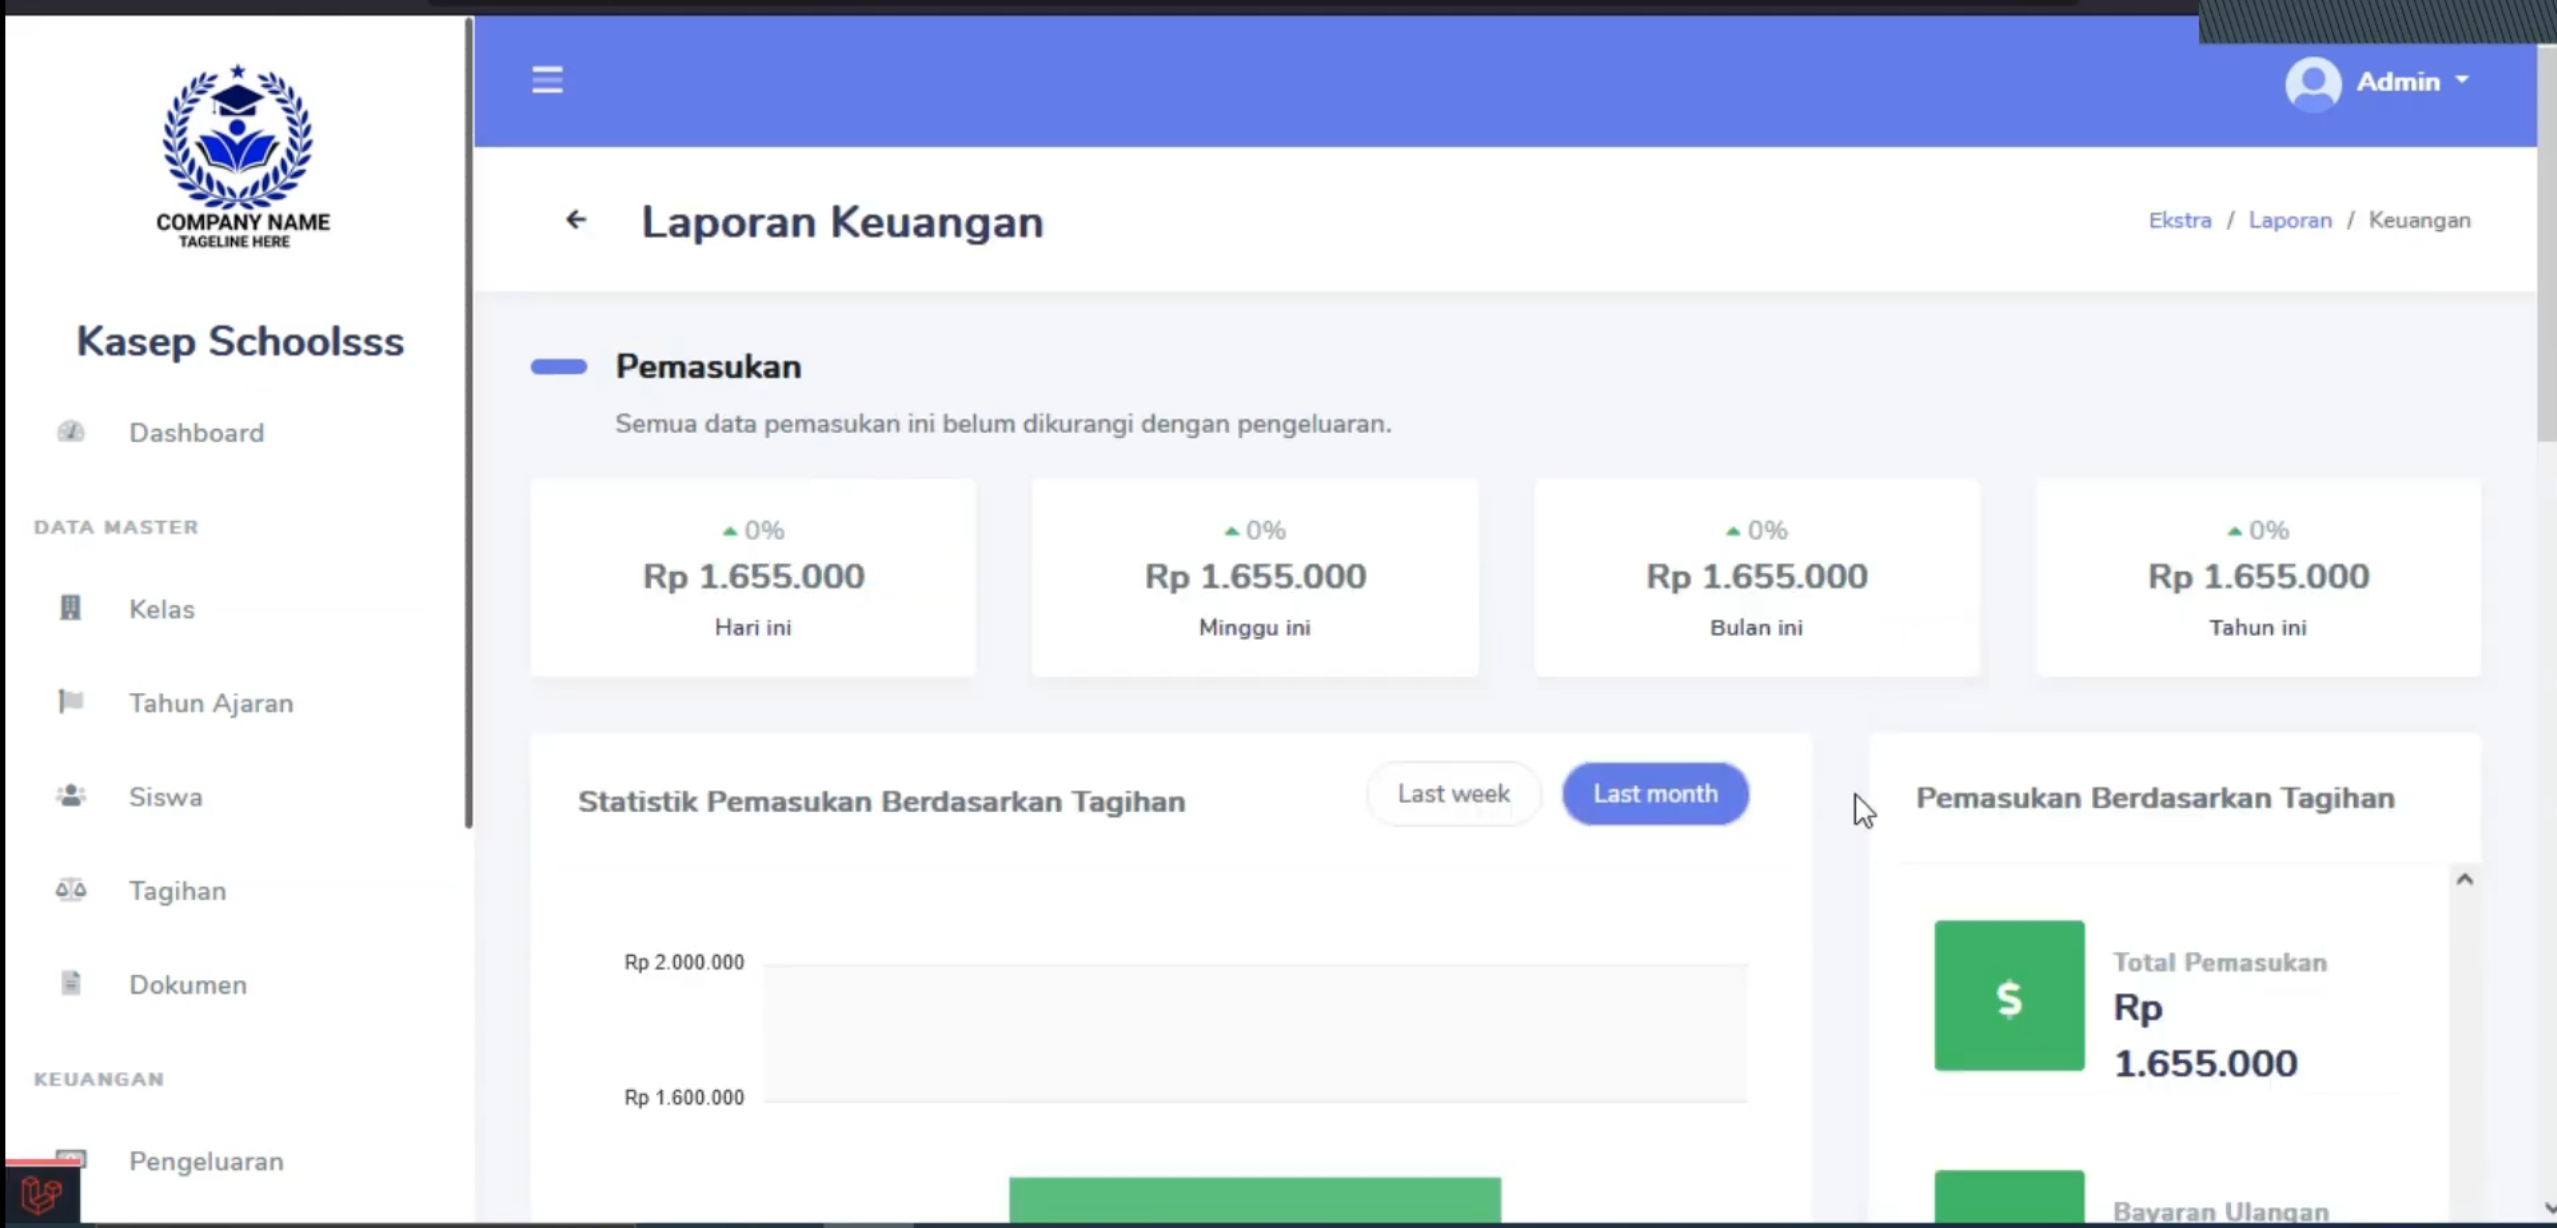Viewport: 2557px width, 1228px height.
Task: Click the Rp 2.000.000 axis label
Action: click(x=684, y=962)
